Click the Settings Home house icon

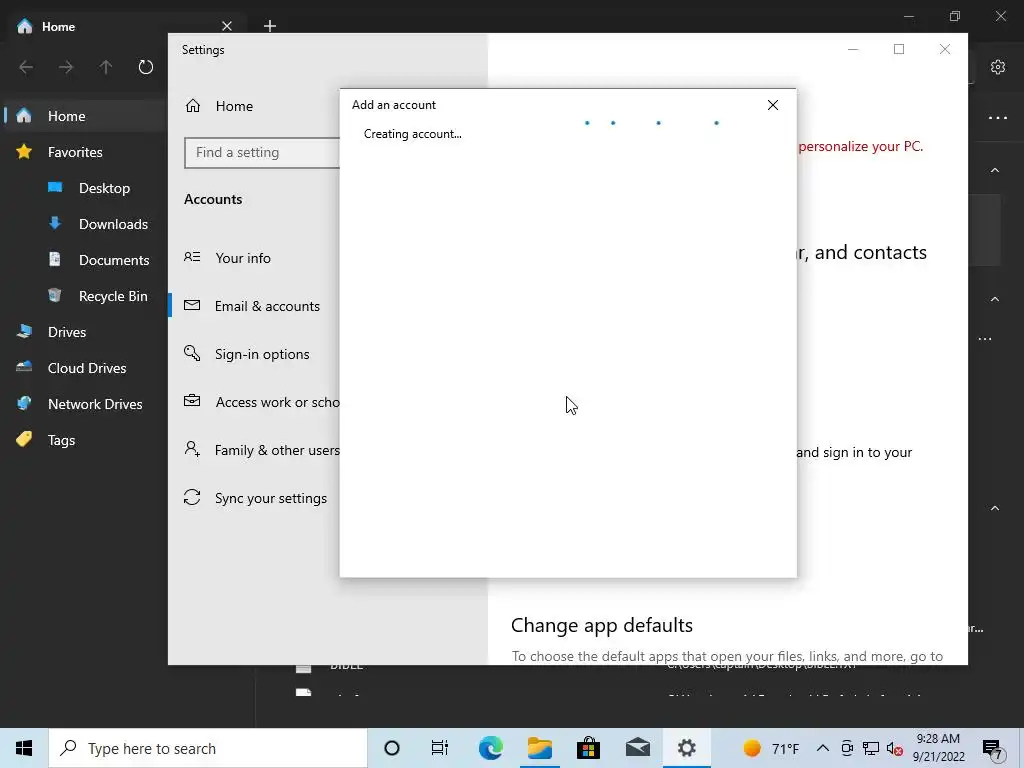click(193, 105)
